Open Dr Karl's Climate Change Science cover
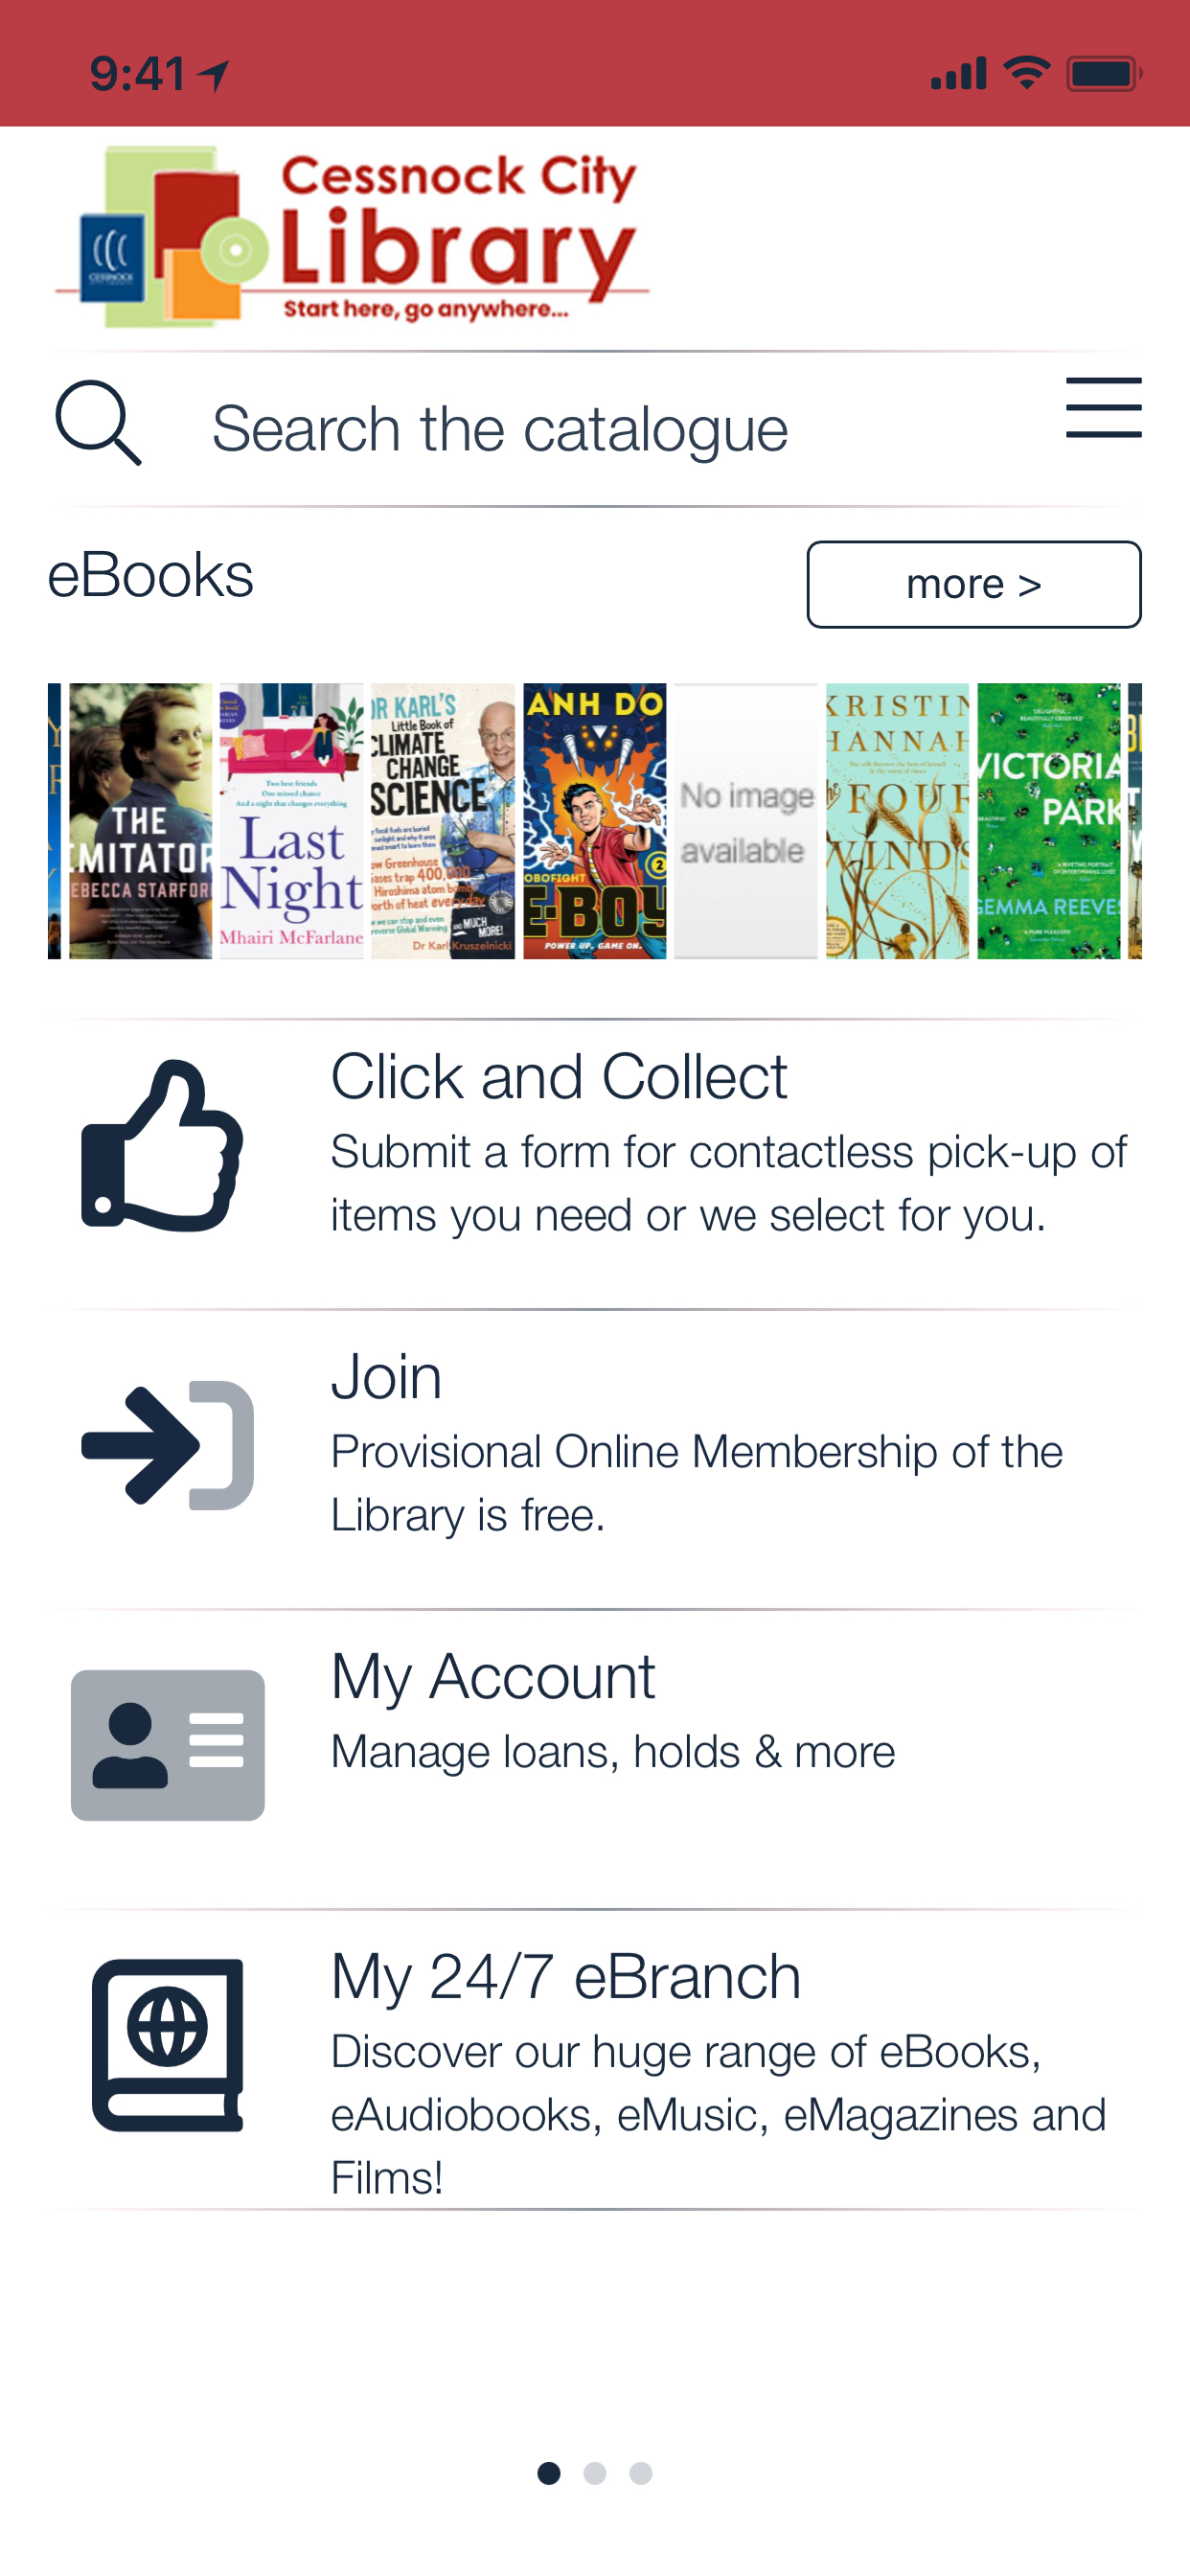 coord(442,821)
